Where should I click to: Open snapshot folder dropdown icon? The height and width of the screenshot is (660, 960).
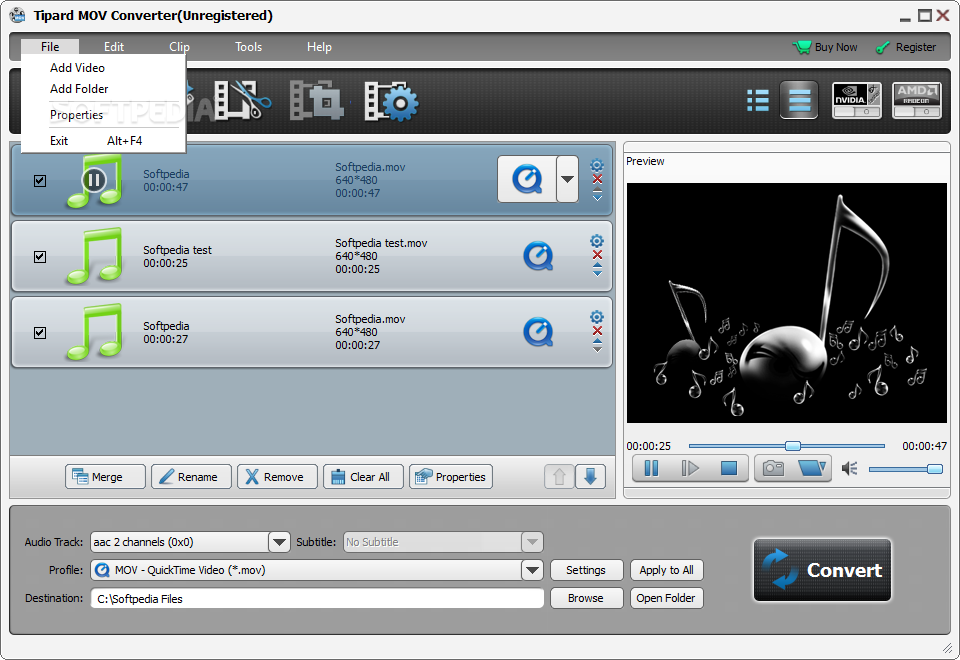click(812, 468)
